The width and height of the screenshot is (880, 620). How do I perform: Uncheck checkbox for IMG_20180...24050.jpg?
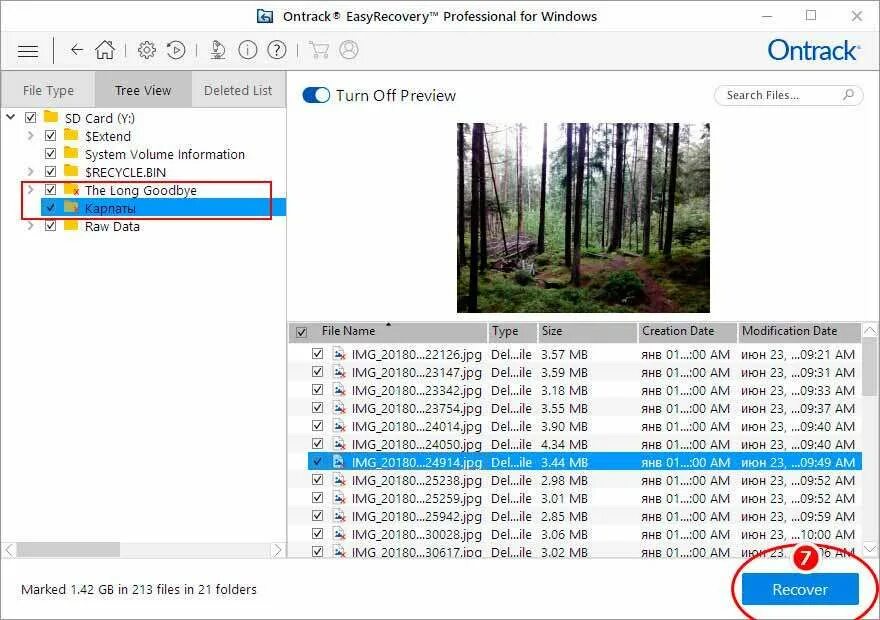(318, 443)
